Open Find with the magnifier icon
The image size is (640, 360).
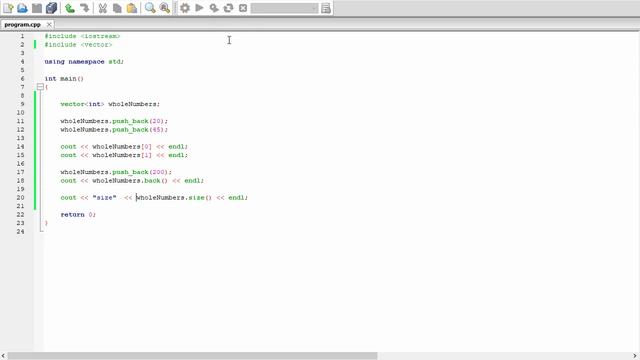click(x=150, y=8)
